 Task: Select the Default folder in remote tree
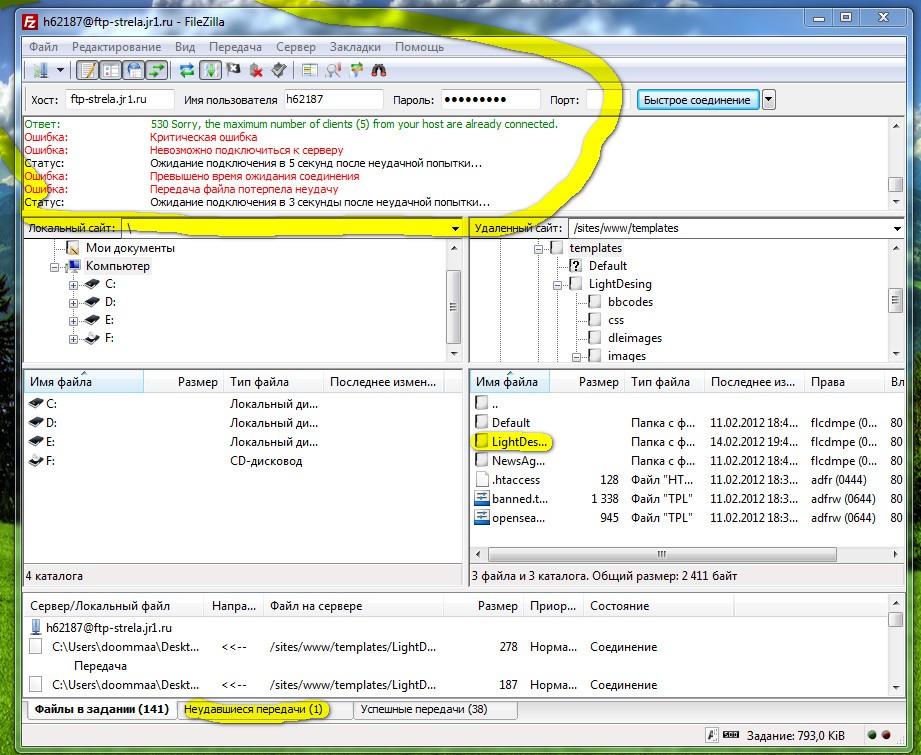[607, 266]
